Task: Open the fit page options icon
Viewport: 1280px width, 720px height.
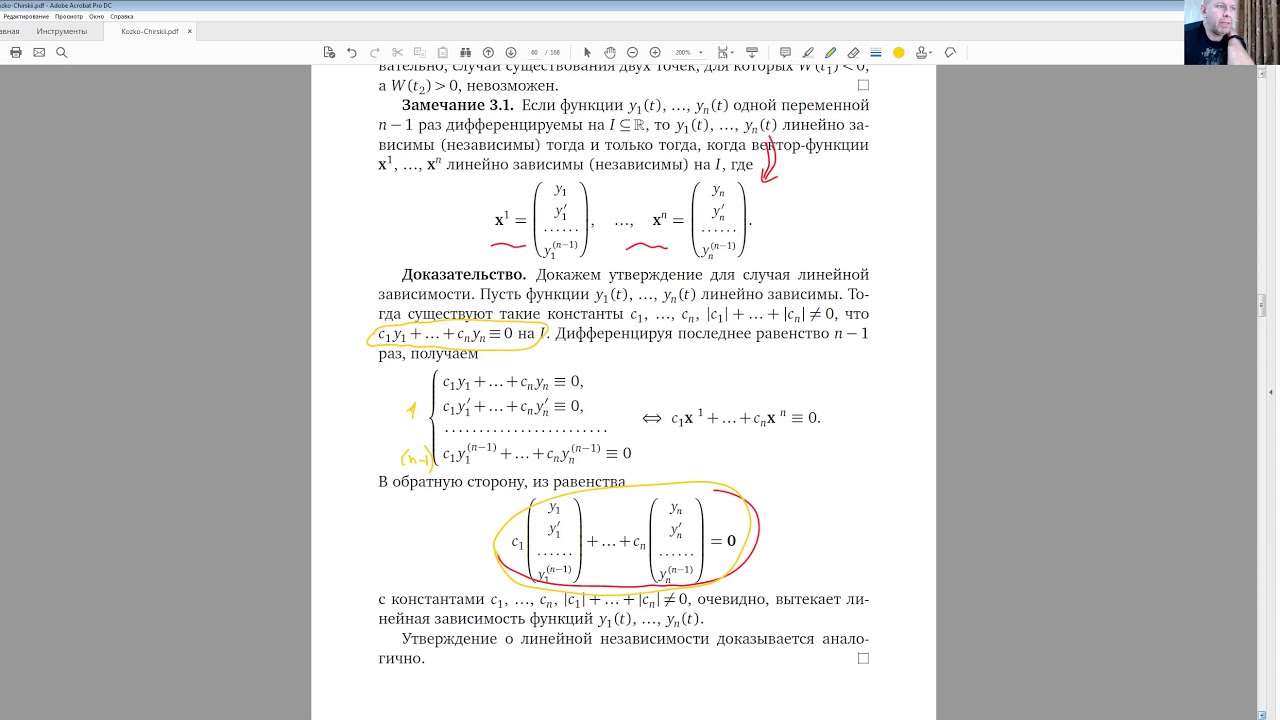Action: (x=723, y=52)
